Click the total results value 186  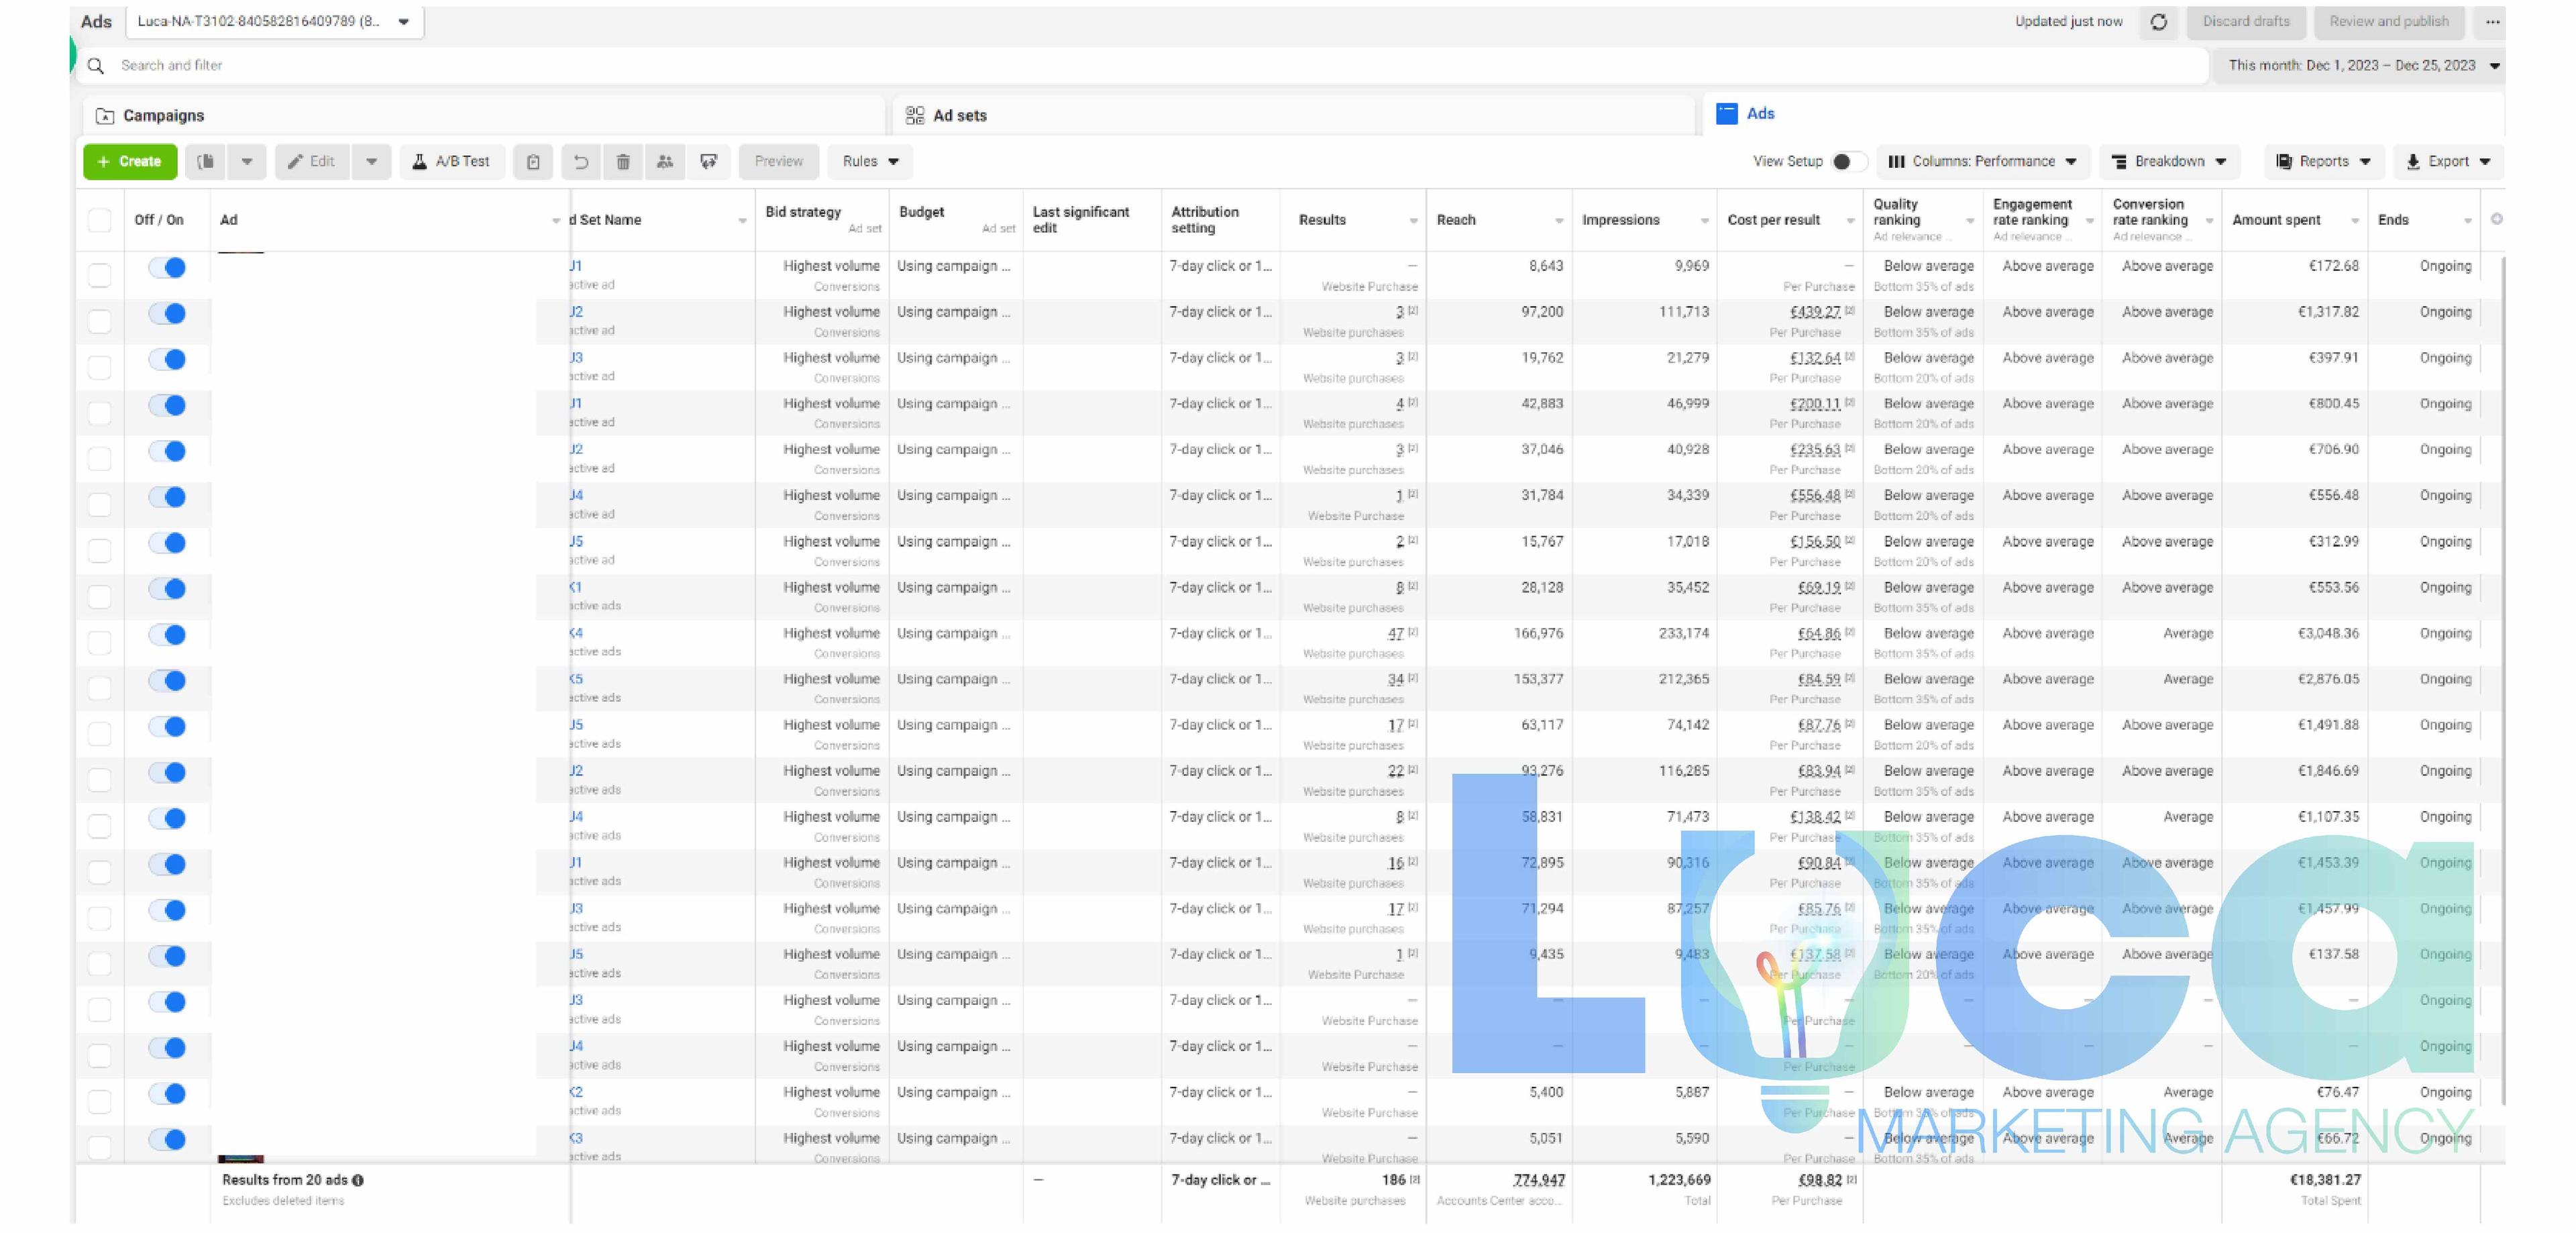pyautogui.click(x=1394, y=1181)
